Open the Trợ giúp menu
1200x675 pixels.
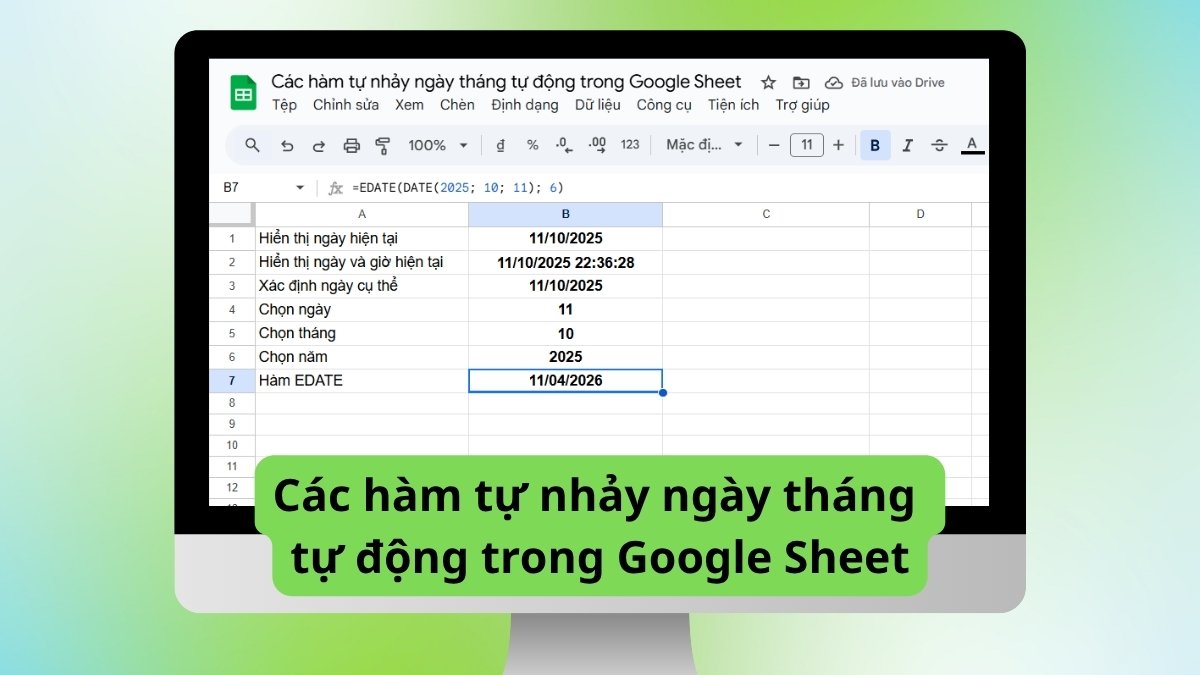click(803, 105)
